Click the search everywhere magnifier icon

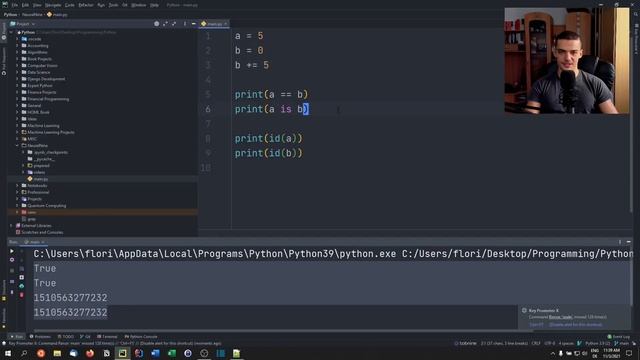pyautogui.click(x=636, y=14)
